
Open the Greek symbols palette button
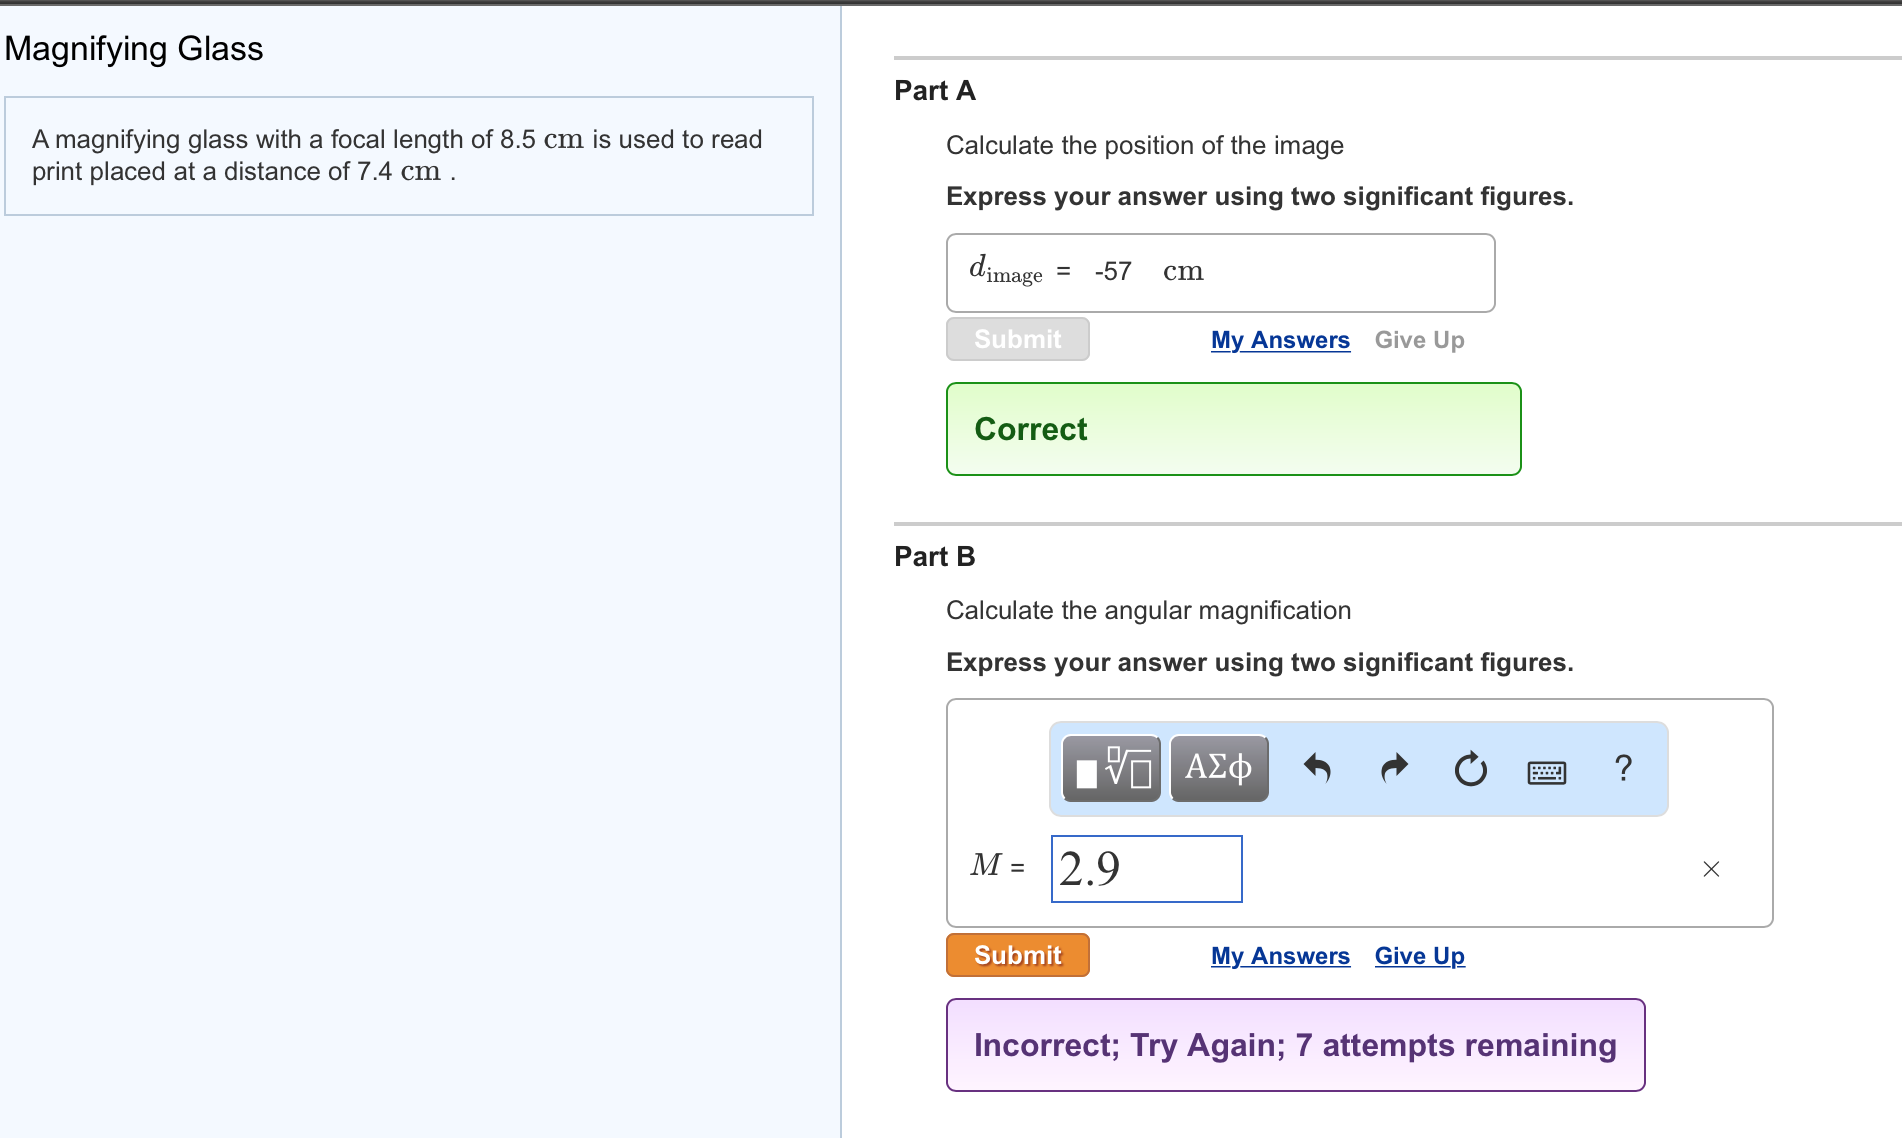click(1218, 769)
